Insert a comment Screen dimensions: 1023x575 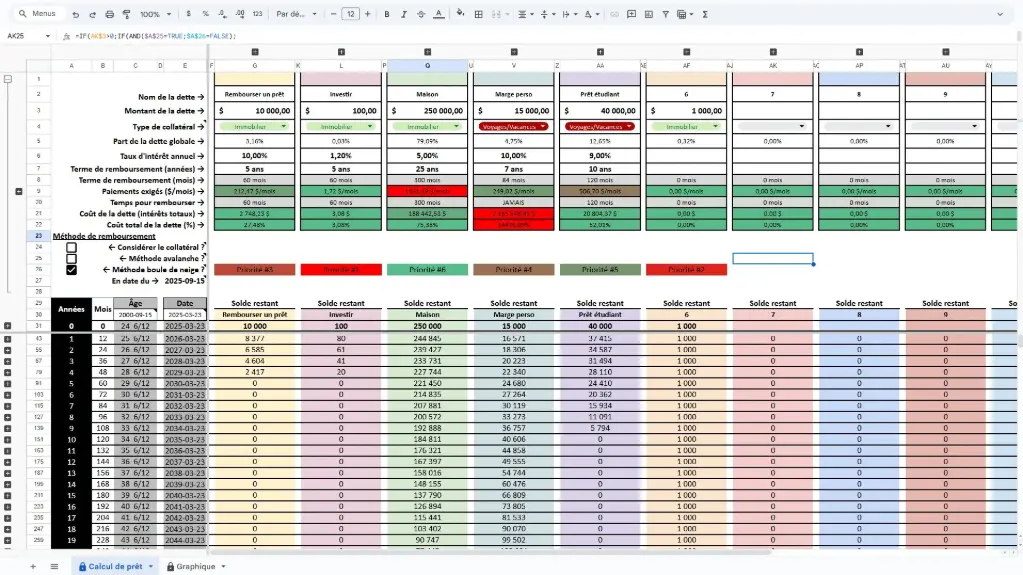pyautogui.click(x=632, y=14)
